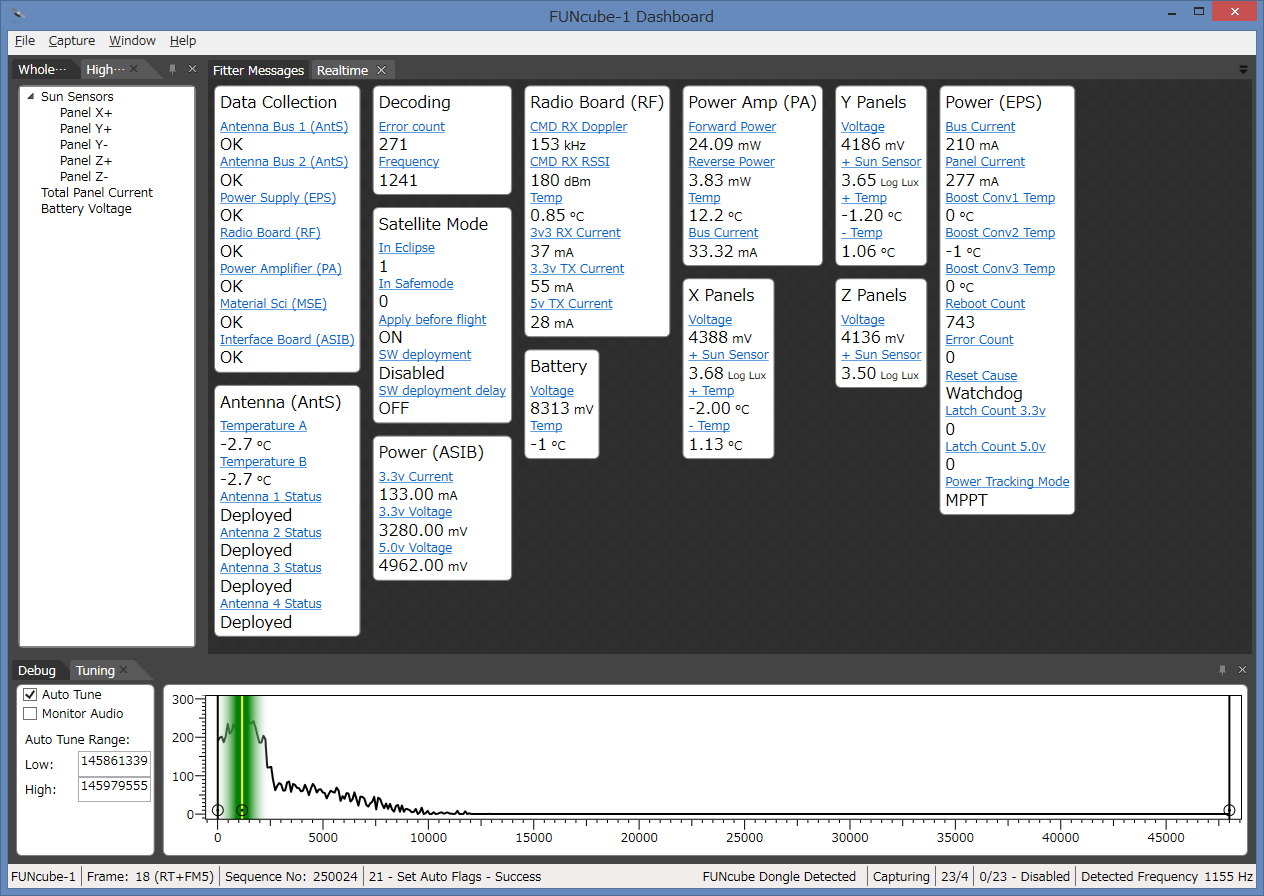The image size is (1264, 896).
Task: Open the Capture menu
Action: tap(72, 41)
